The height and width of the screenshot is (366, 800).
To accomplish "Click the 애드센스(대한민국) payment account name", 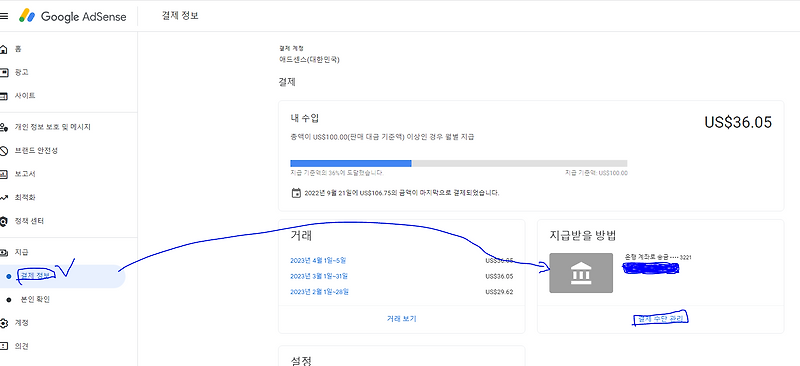I will (309, 60).
